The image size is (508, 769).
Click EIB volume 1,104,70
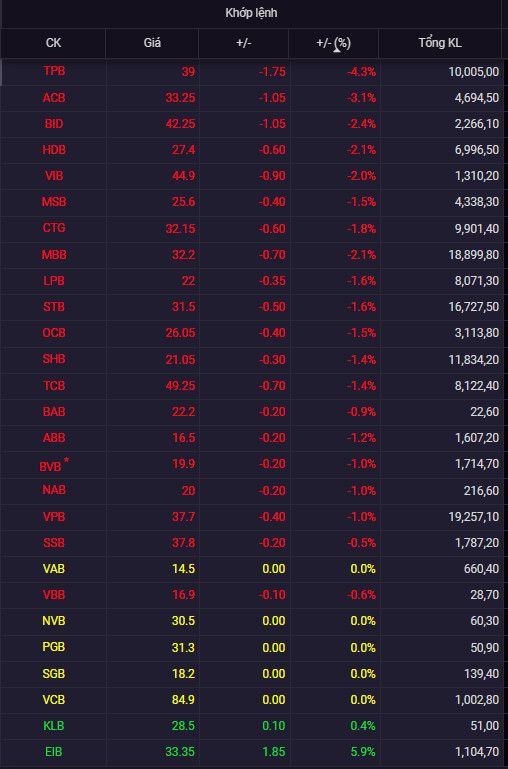pos(477,752)
